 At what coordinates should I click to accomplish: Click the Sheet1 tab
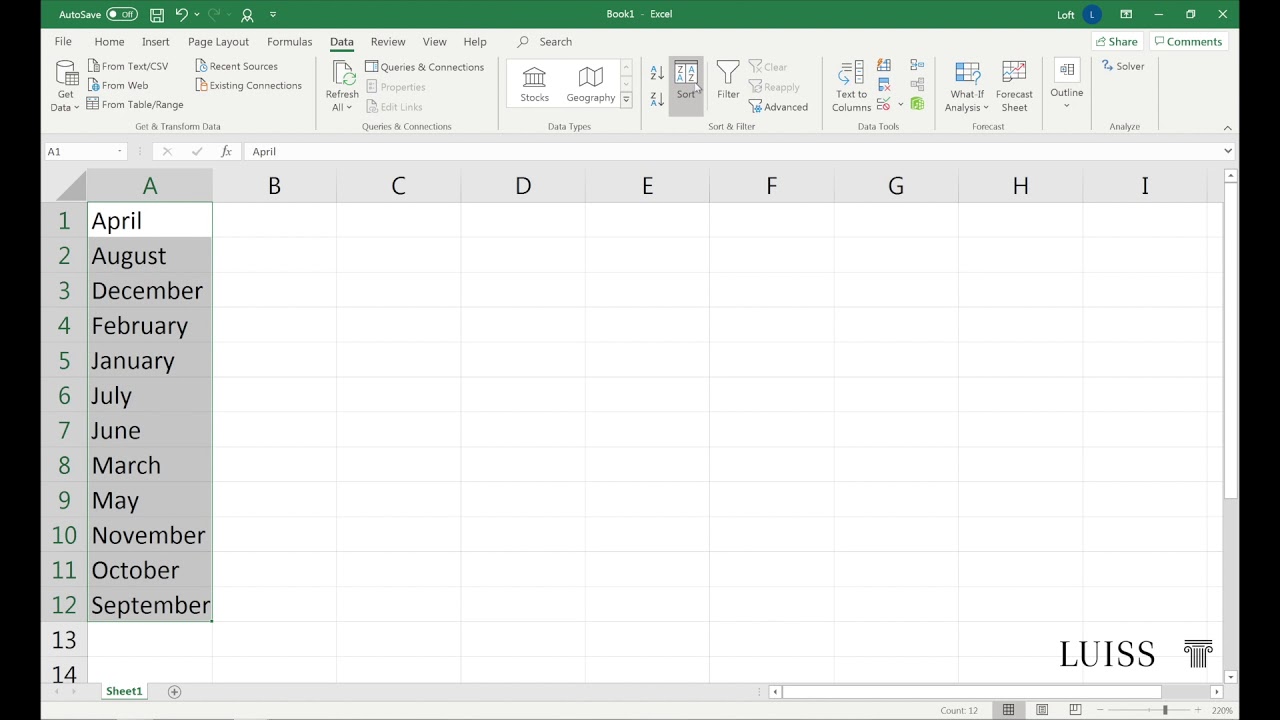pyautogui.click(x=124, y=691)
